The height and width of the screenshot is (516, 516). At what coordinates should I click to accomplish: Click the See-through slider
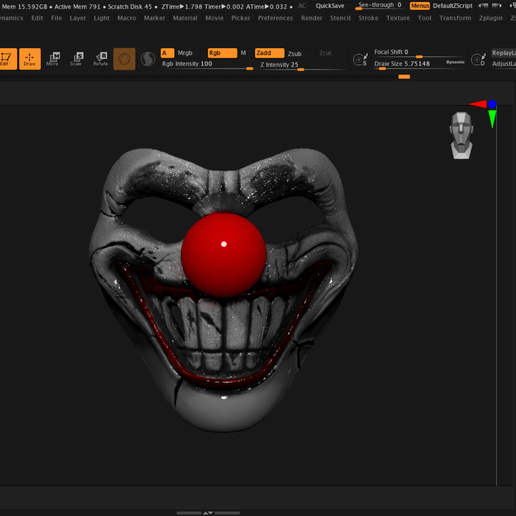[x=379, y=6]
